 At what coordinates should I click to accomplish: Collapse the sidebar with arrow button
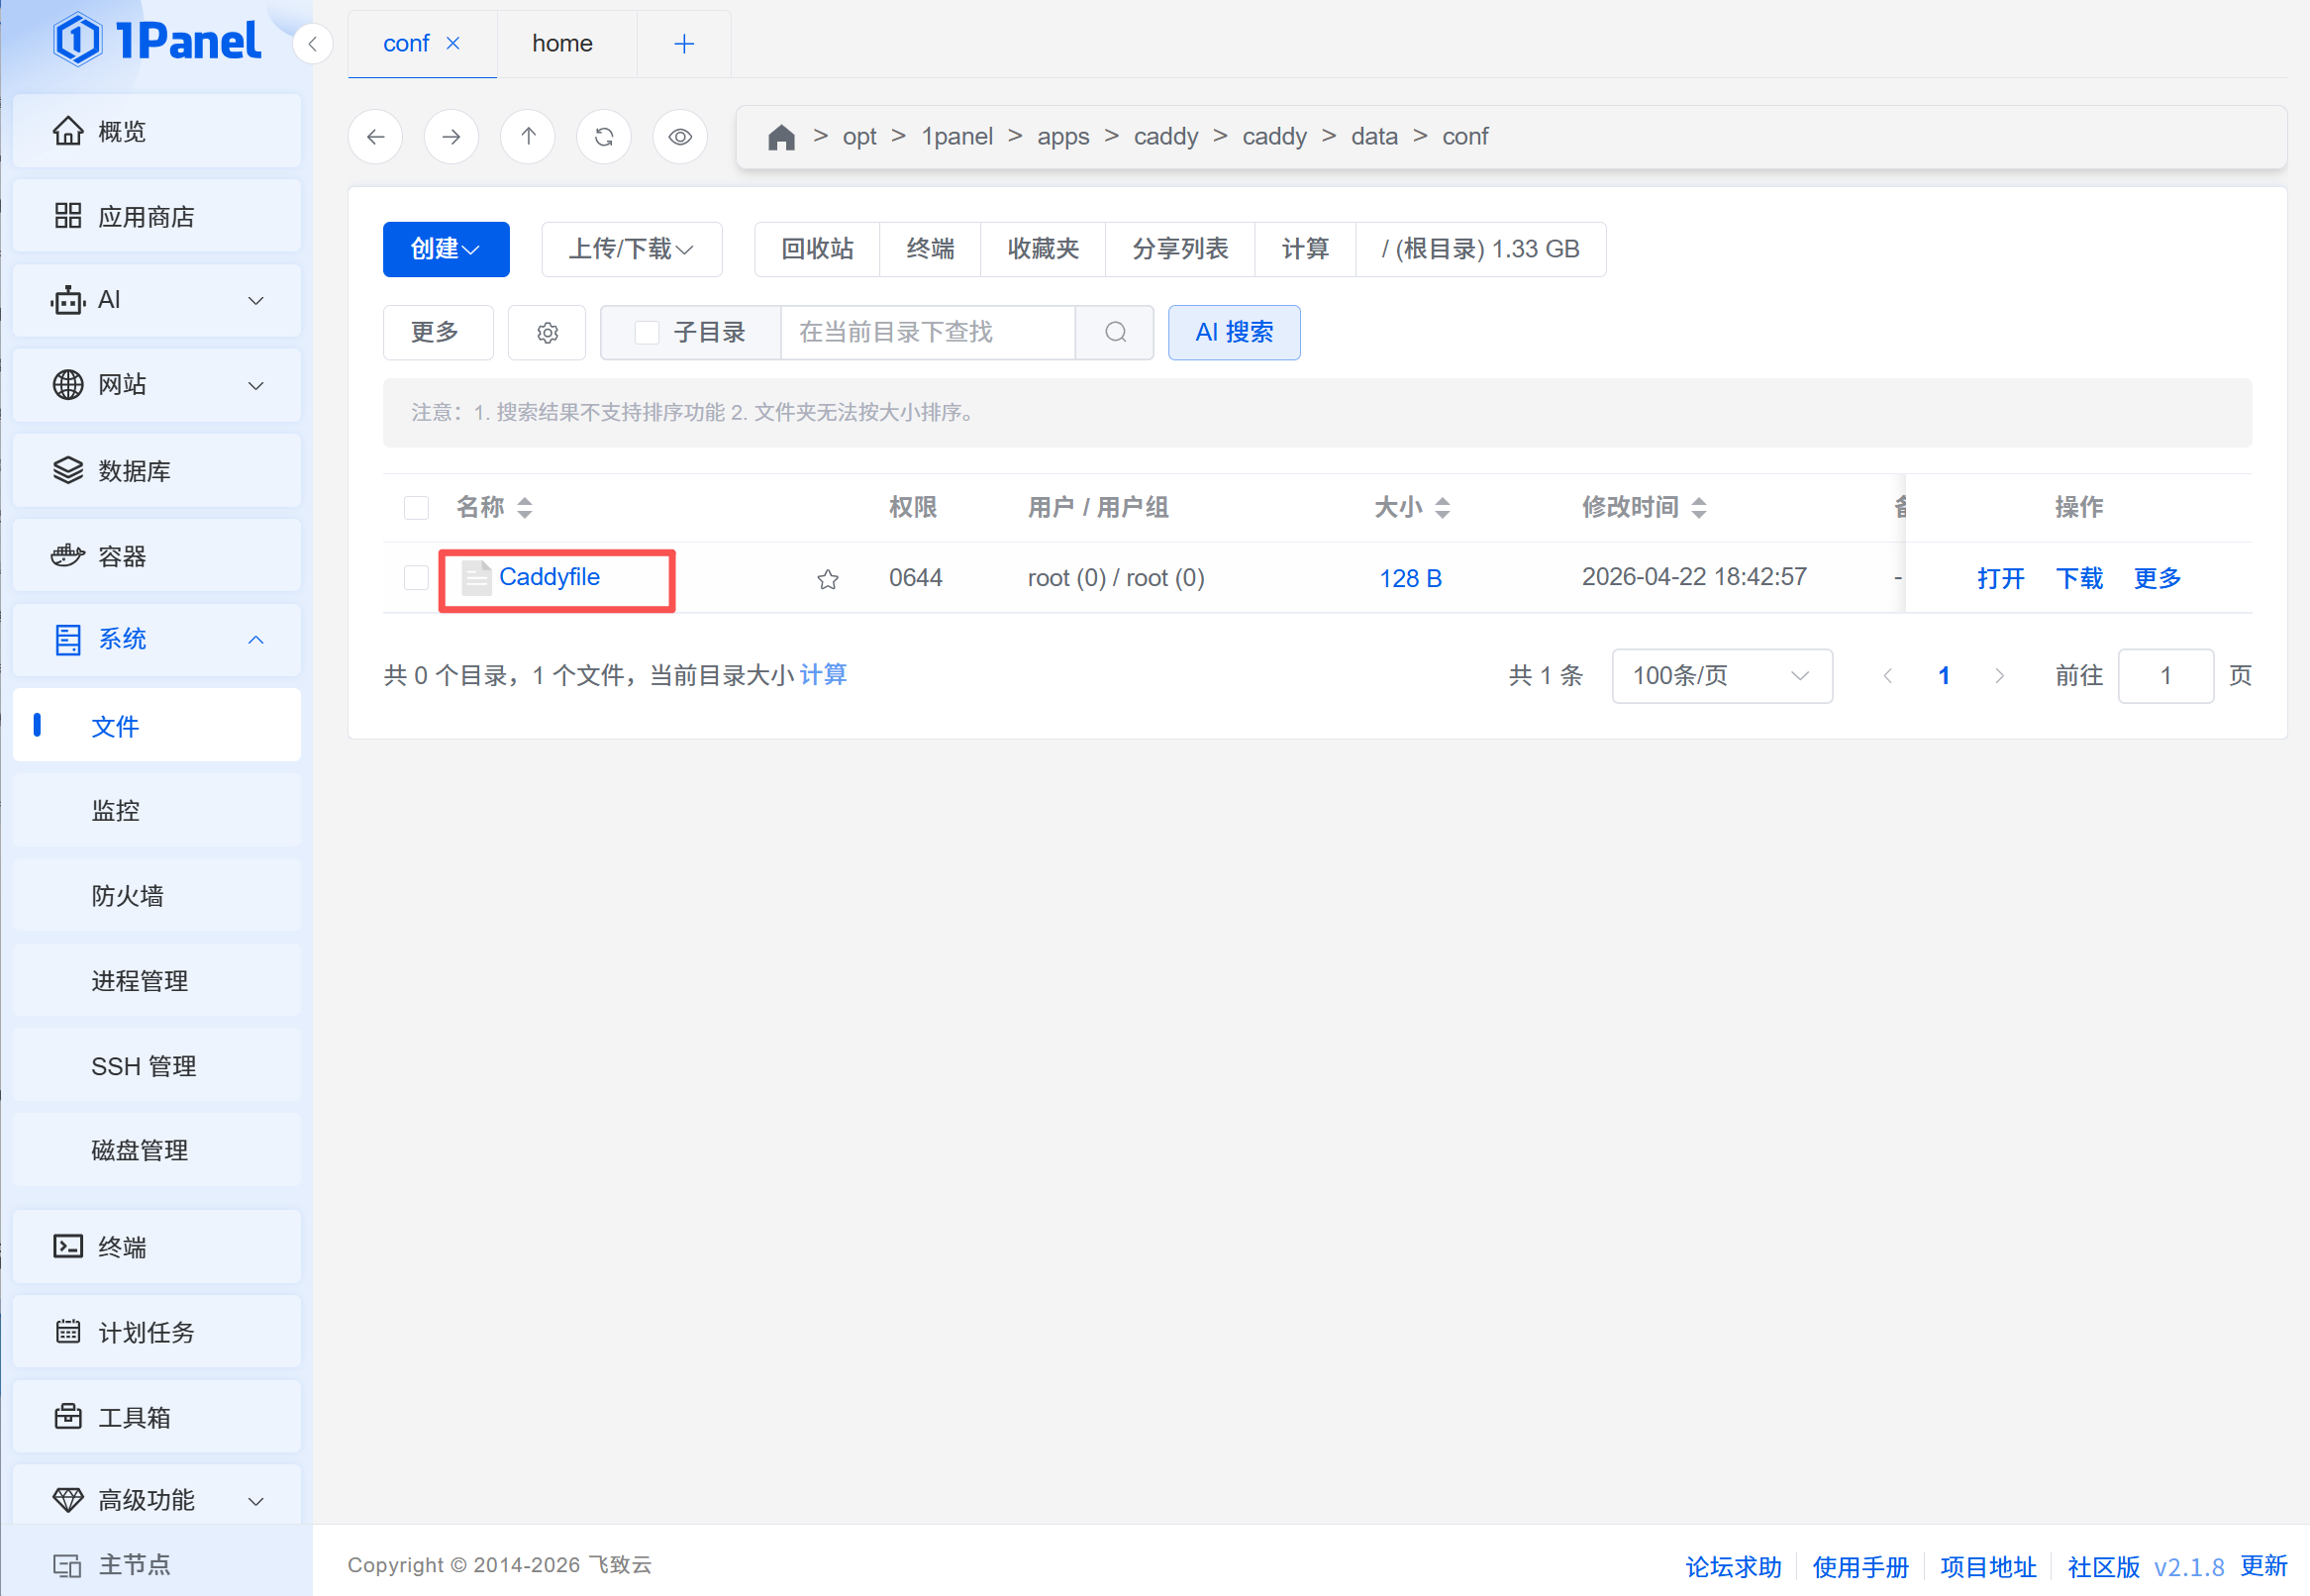click(x=313, y=44)
